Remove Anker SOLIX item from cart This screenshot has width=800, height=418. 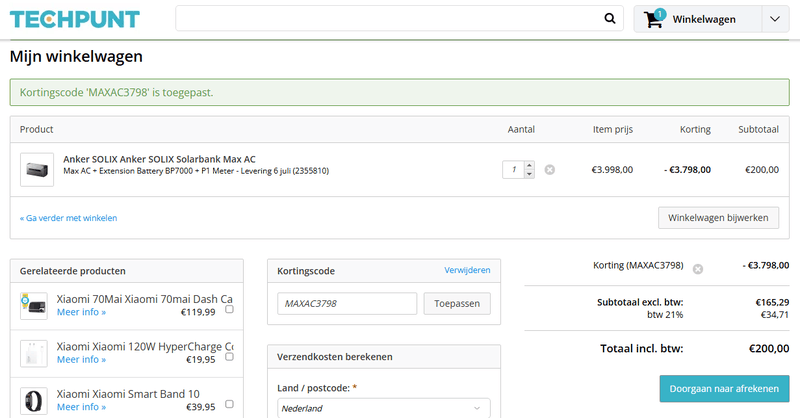[x=549, y=170]
